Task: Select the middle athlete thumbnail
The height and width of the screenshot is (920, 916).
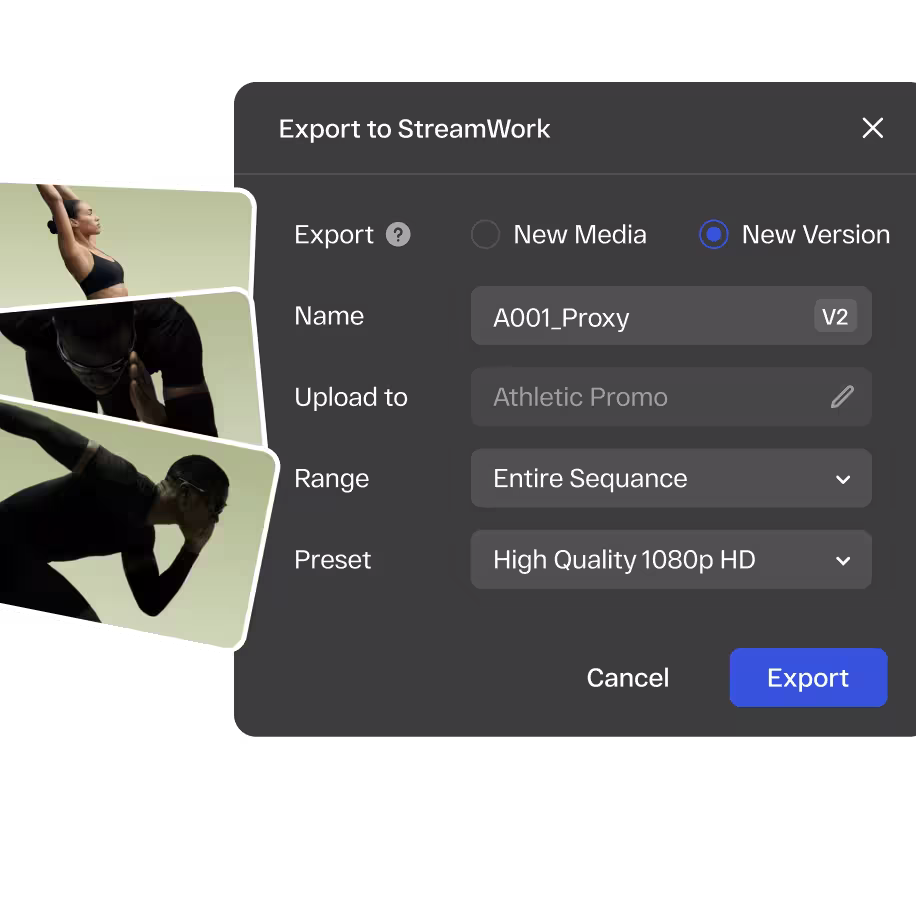Action: (x=132, y=368)
